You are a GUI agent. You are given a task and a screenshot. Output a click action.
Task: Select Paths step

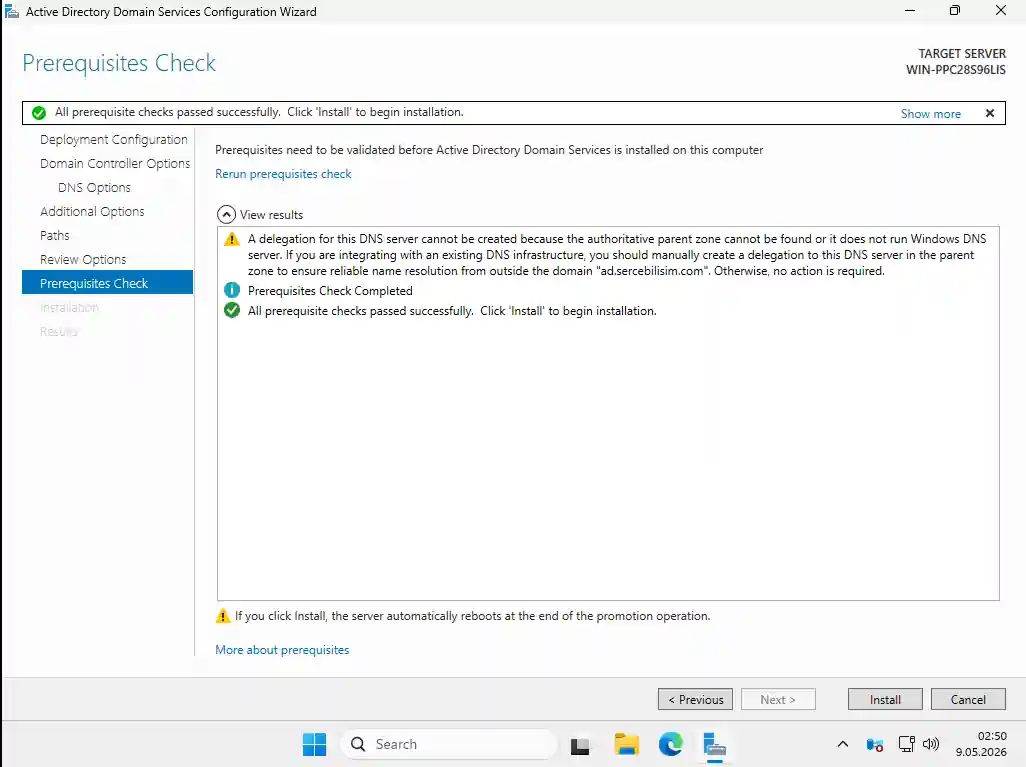[x=54, y=236]
